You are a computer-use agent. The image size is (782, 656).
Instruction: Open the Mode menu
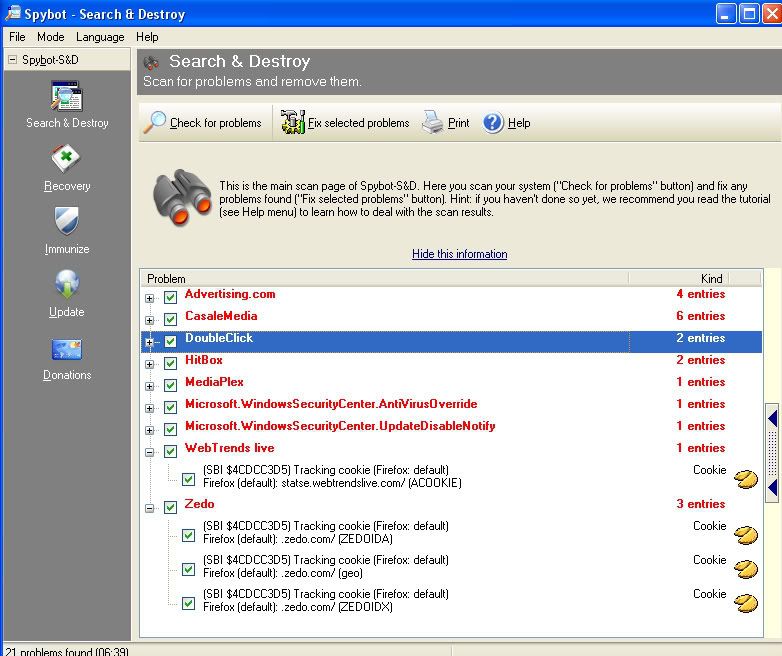(x=50, y=37)
